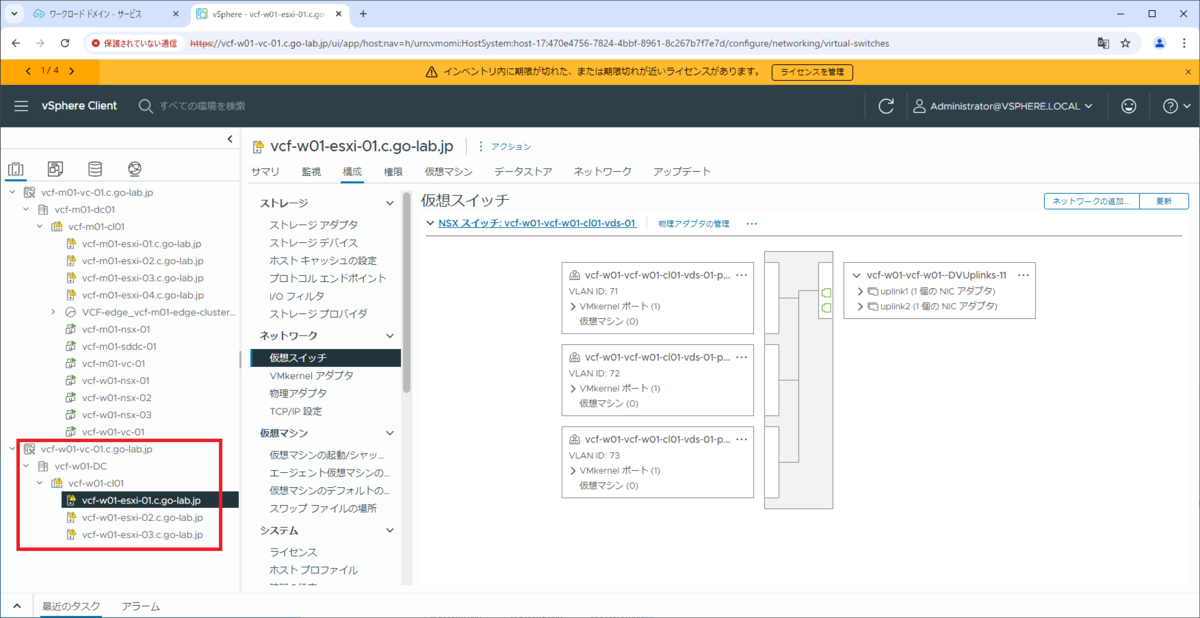Select the Storage inventory icon
The height and width of the screenshot is (618, 1200).
pyautogui.click(x=95, y=169)
